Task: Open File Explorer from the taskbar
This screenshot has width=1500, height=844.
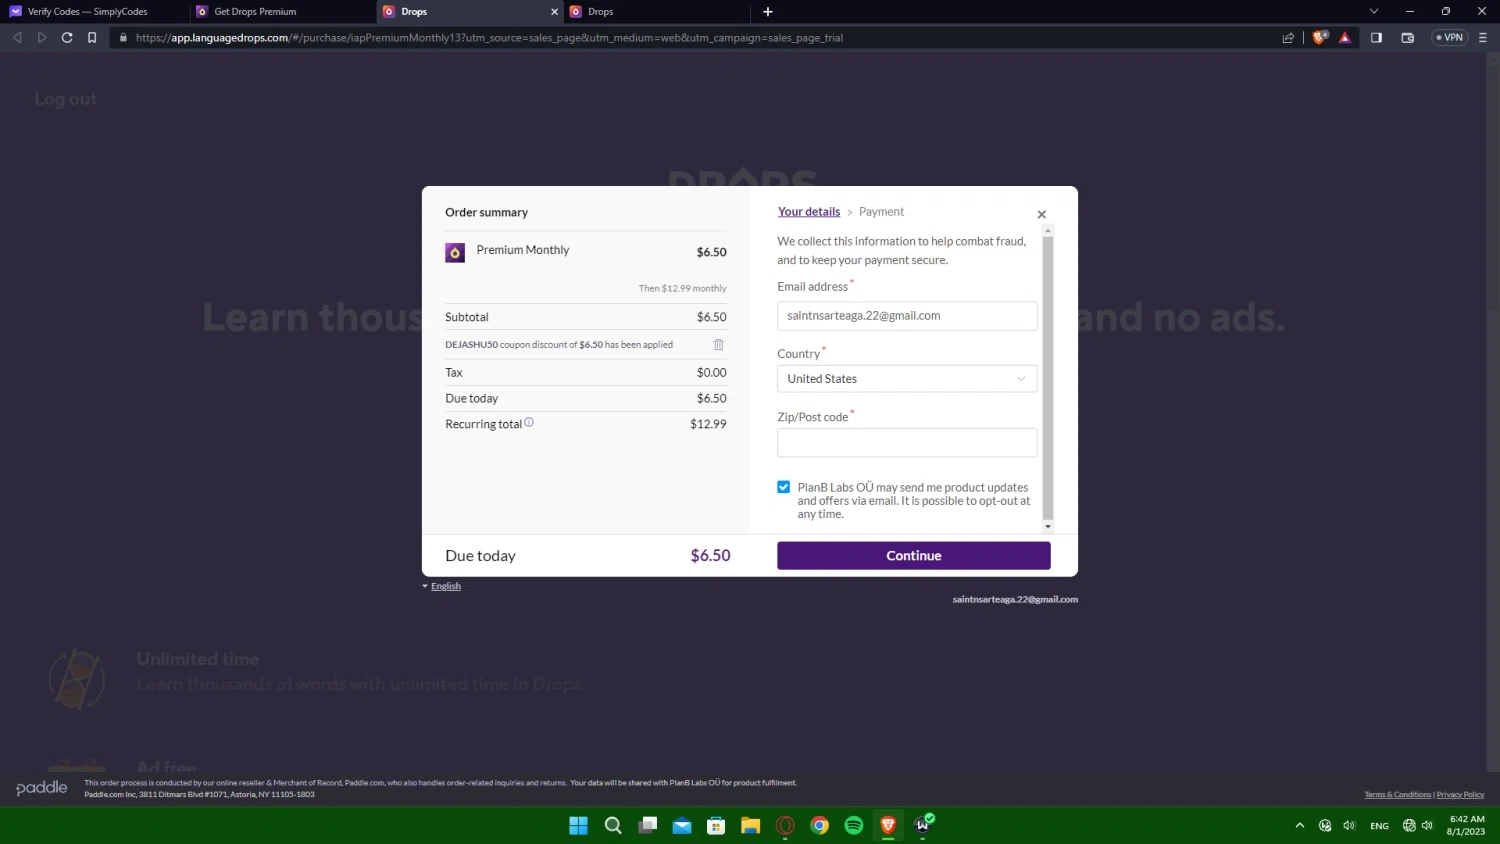Action: click(x=751, y=826)
